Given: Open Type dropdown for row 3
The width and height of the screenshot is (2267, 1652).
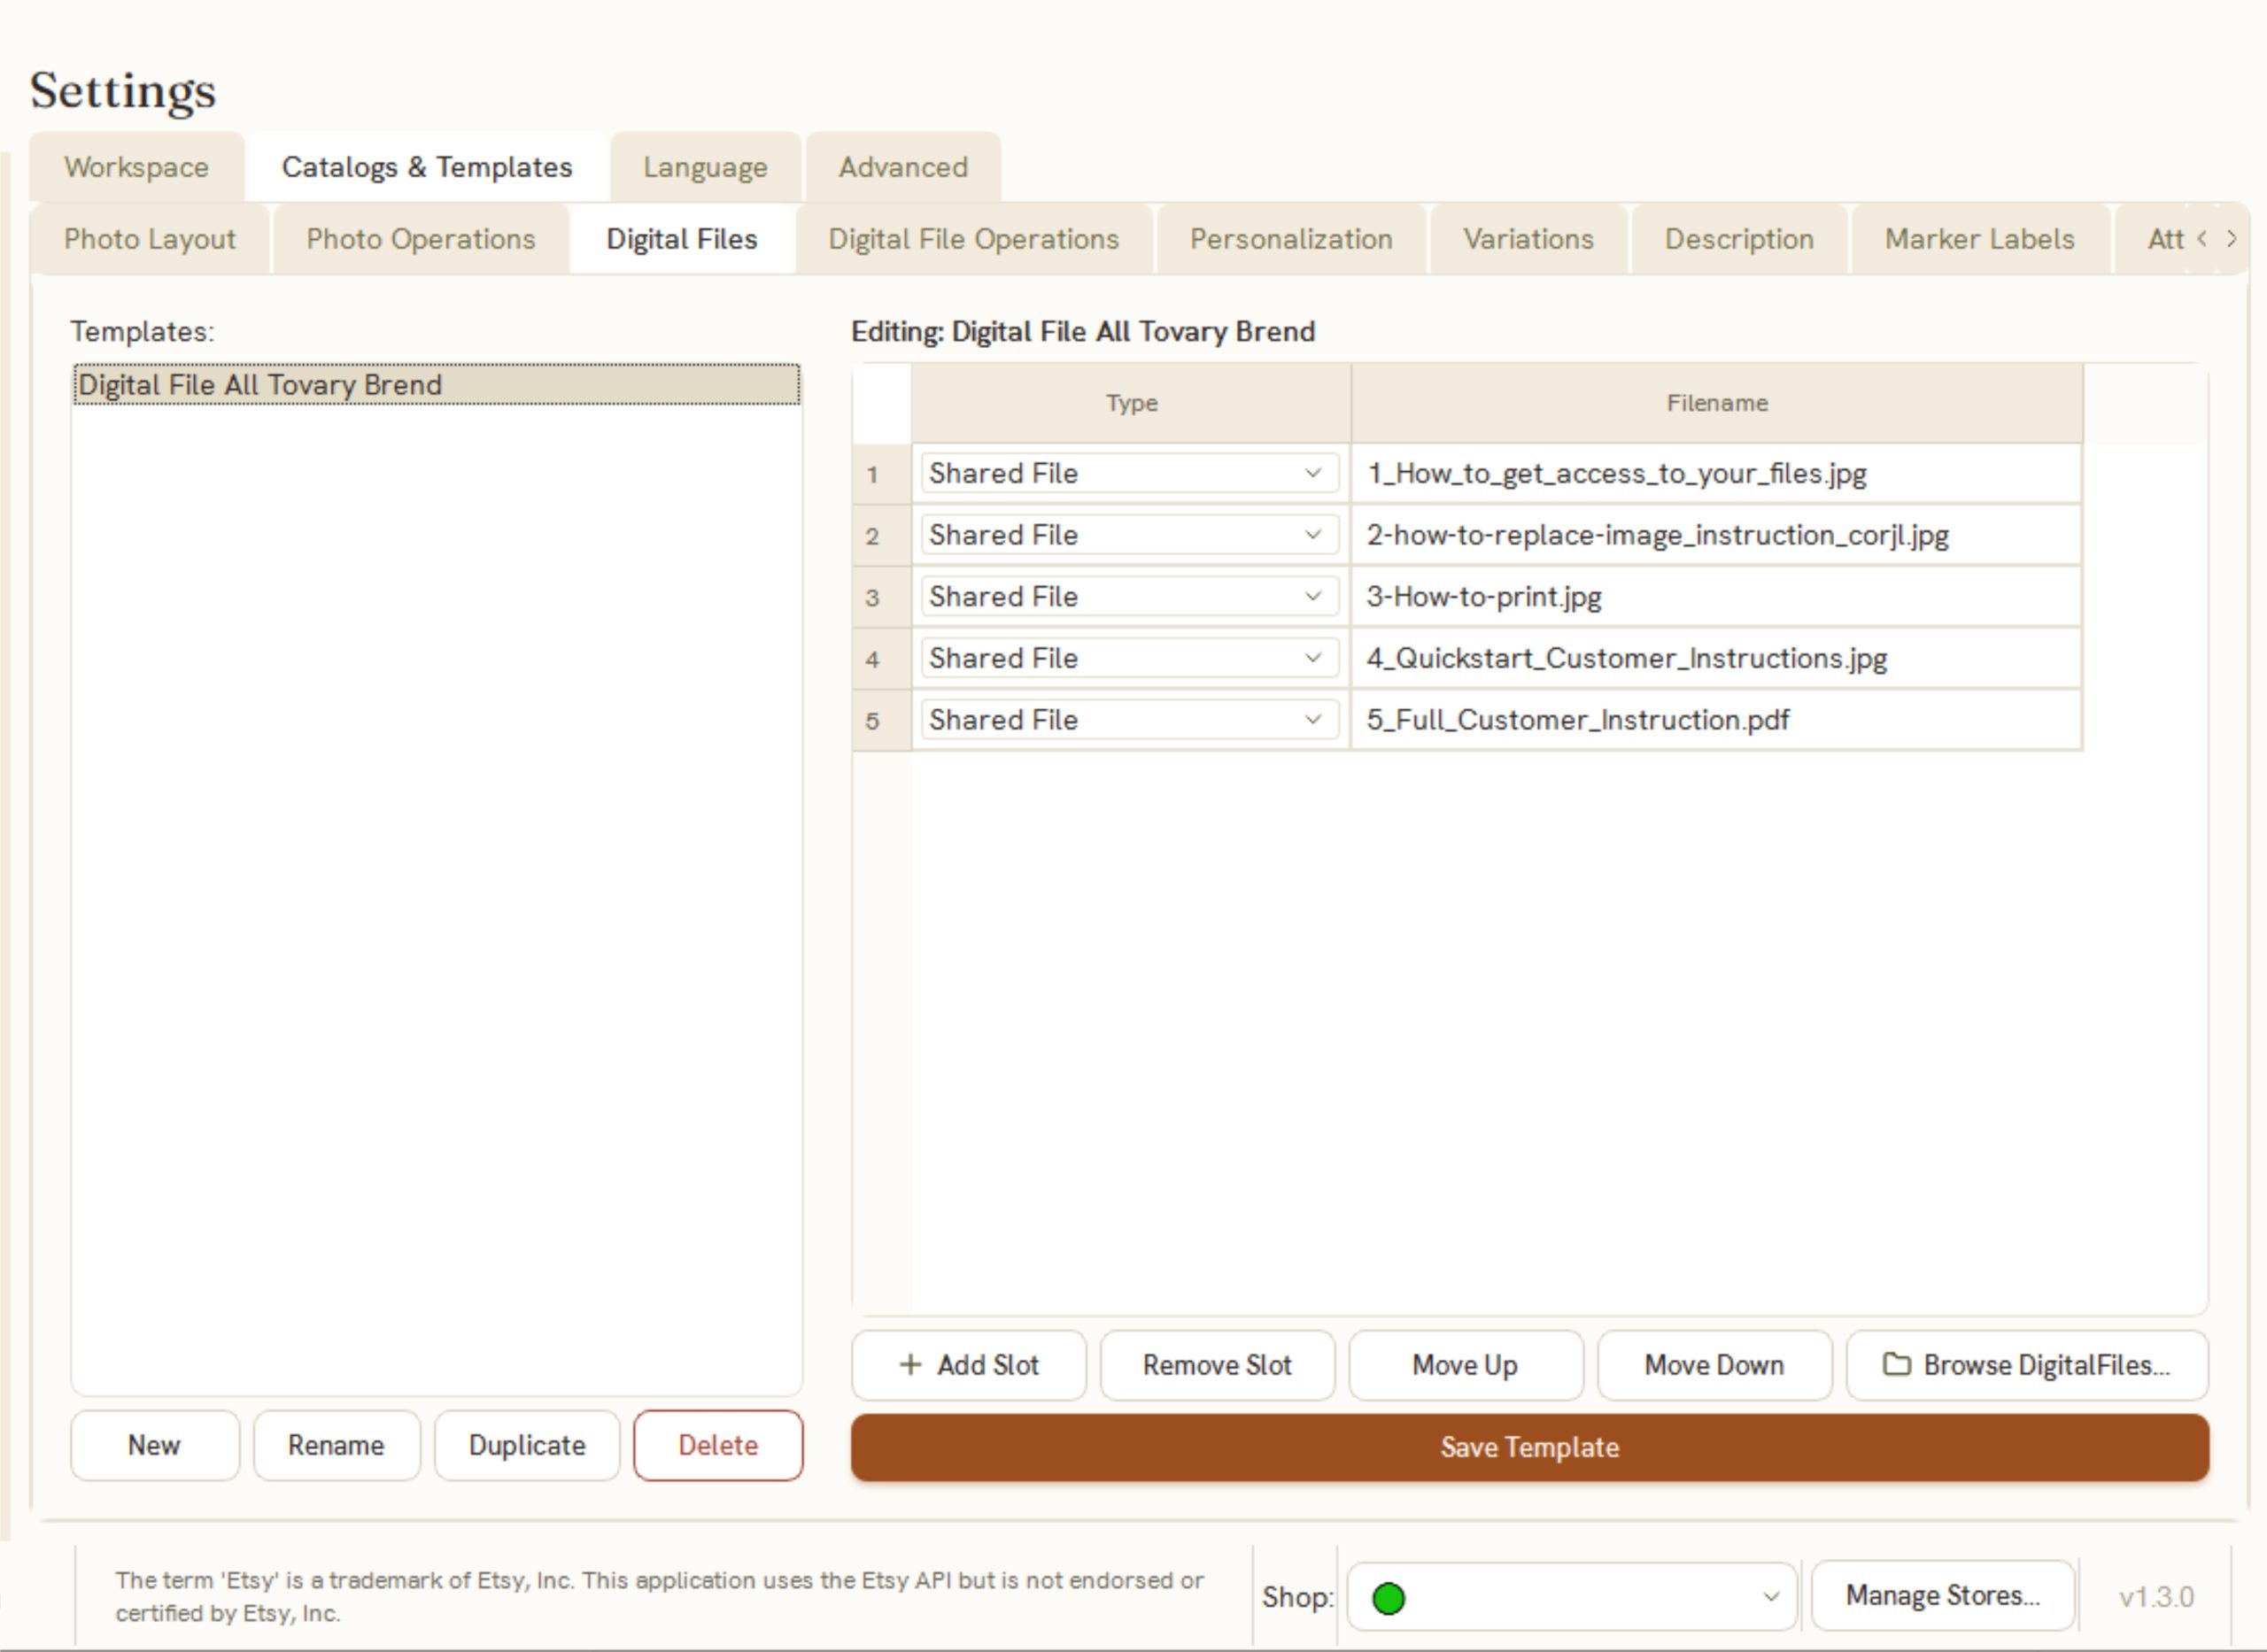Looking at the screenshot, I should click(x=1129, y=597).
